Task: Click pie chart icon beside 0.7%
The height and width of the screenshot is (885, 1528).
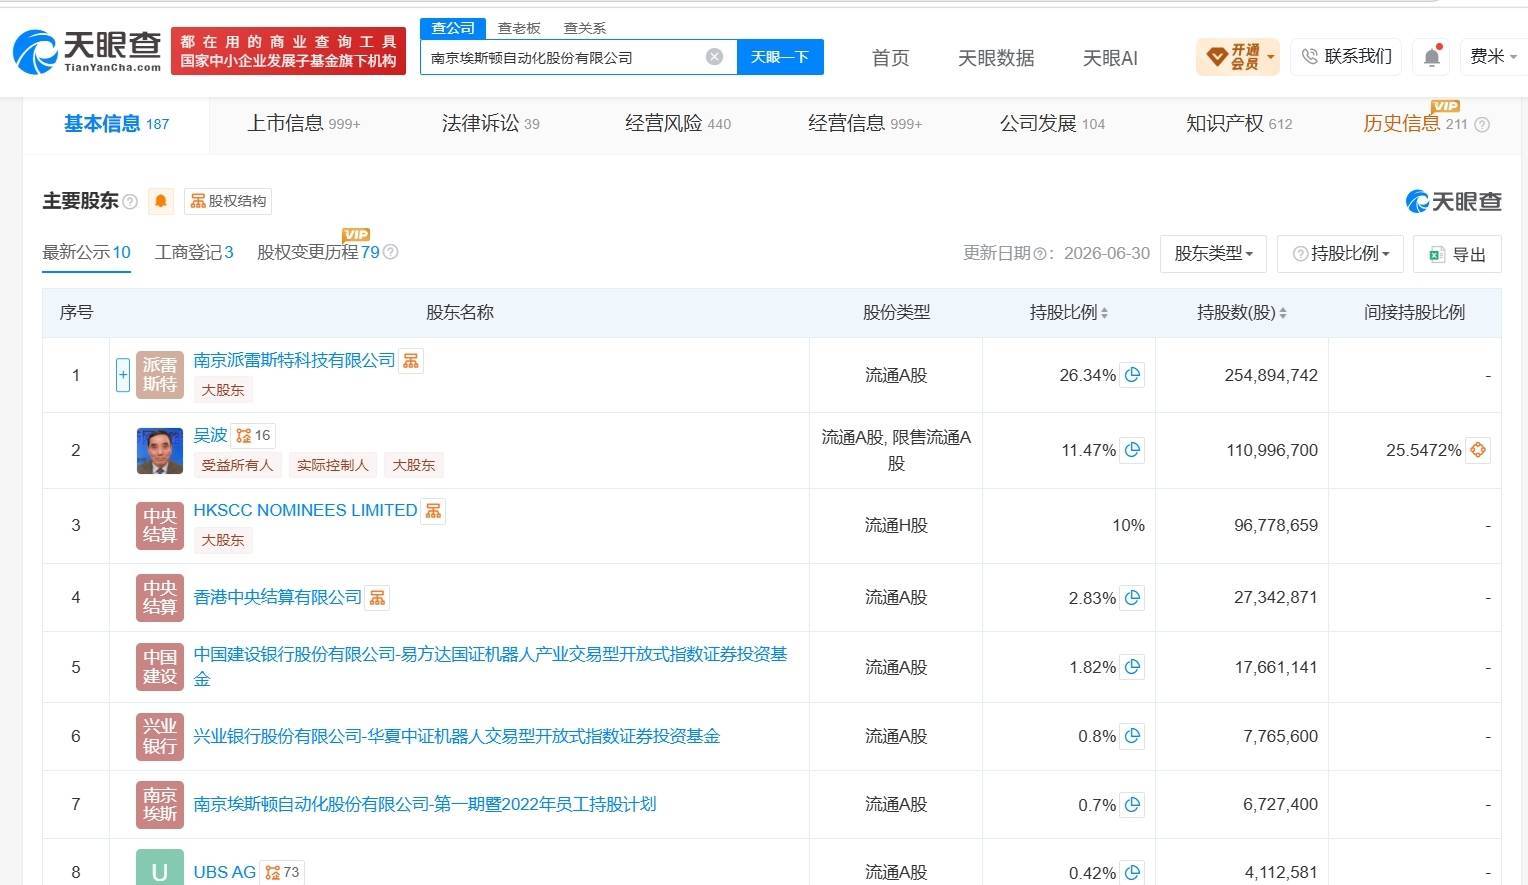Action: 1132,804
